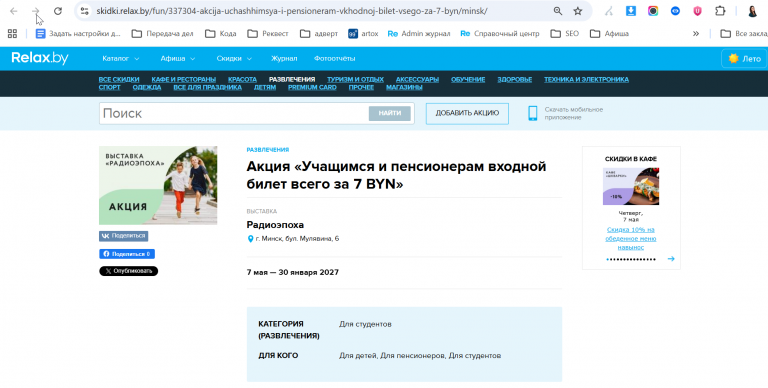The height and width of the screenshot is (388, 768).
Task: Select 'Развлечения' category tab
Action: coord(292,79)
